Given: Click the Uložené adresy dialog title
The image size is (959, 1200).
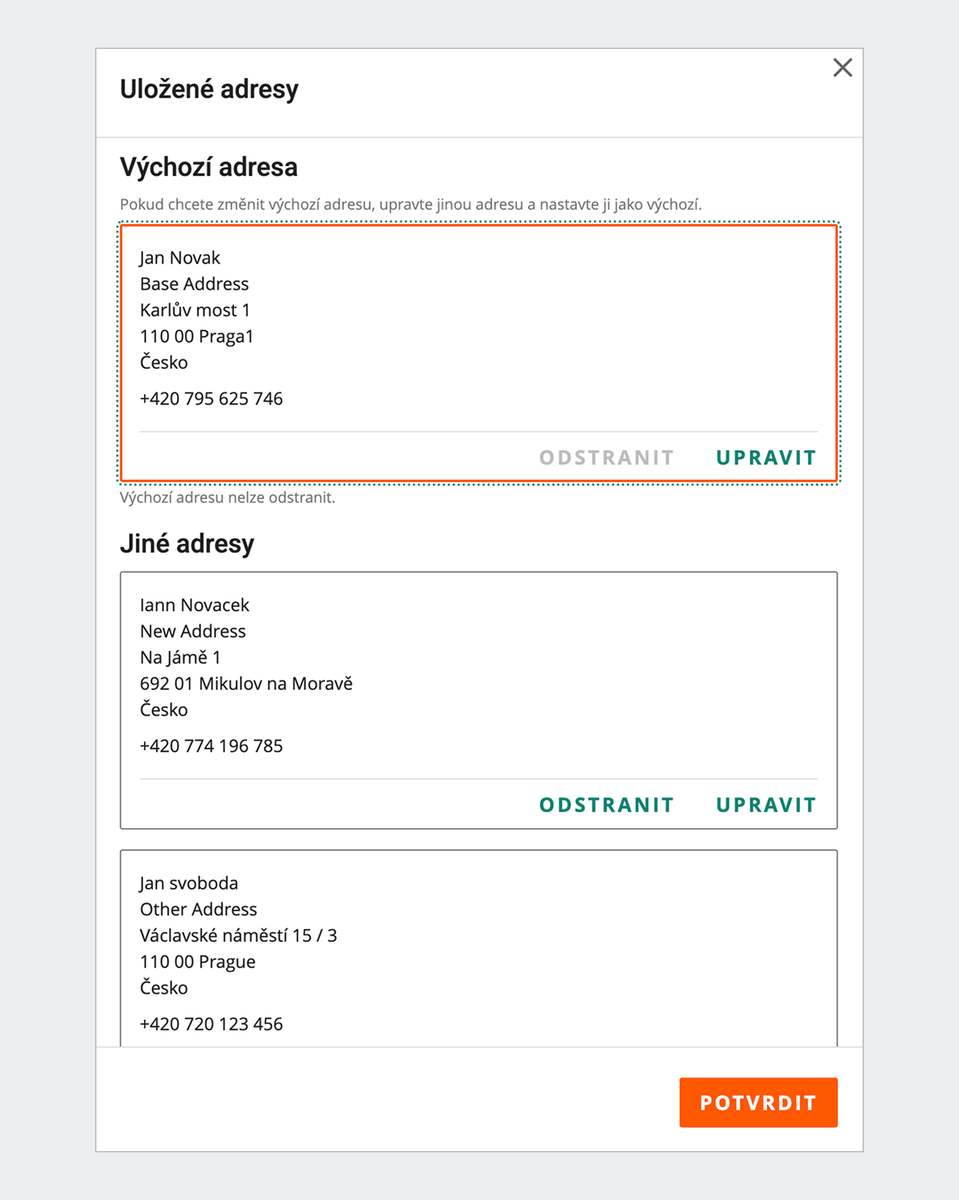Looking at the screenshot, I should click(209, 89).
